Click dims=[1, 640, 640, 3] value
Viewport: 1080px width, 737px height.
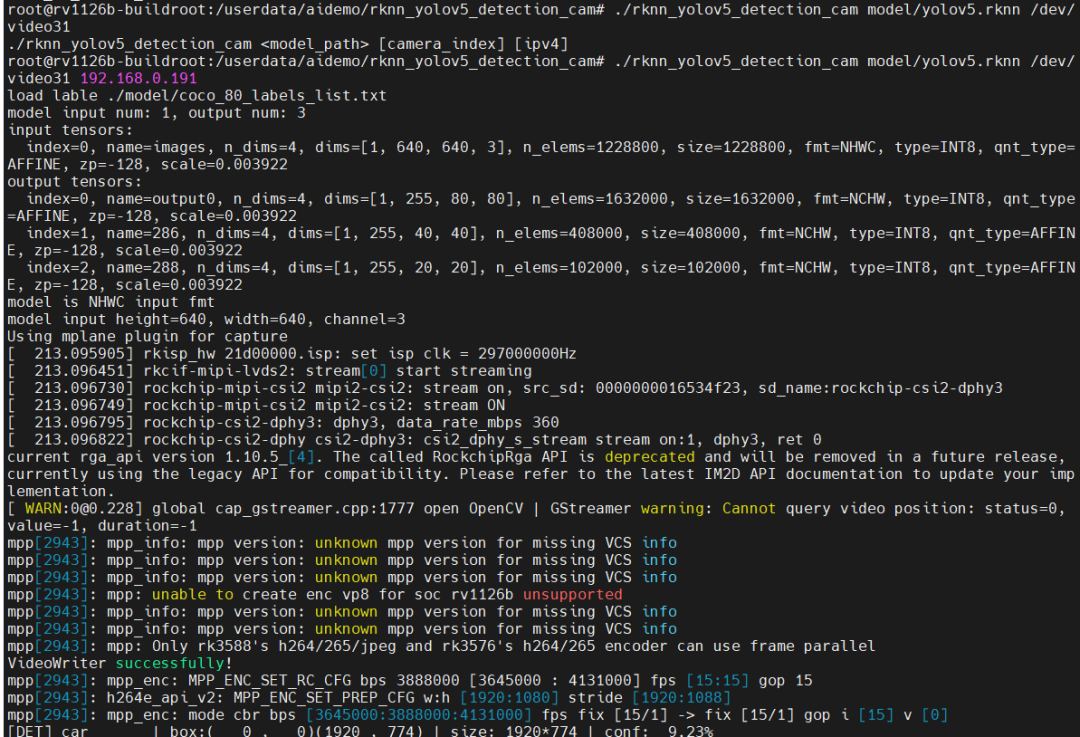[414, 147]
